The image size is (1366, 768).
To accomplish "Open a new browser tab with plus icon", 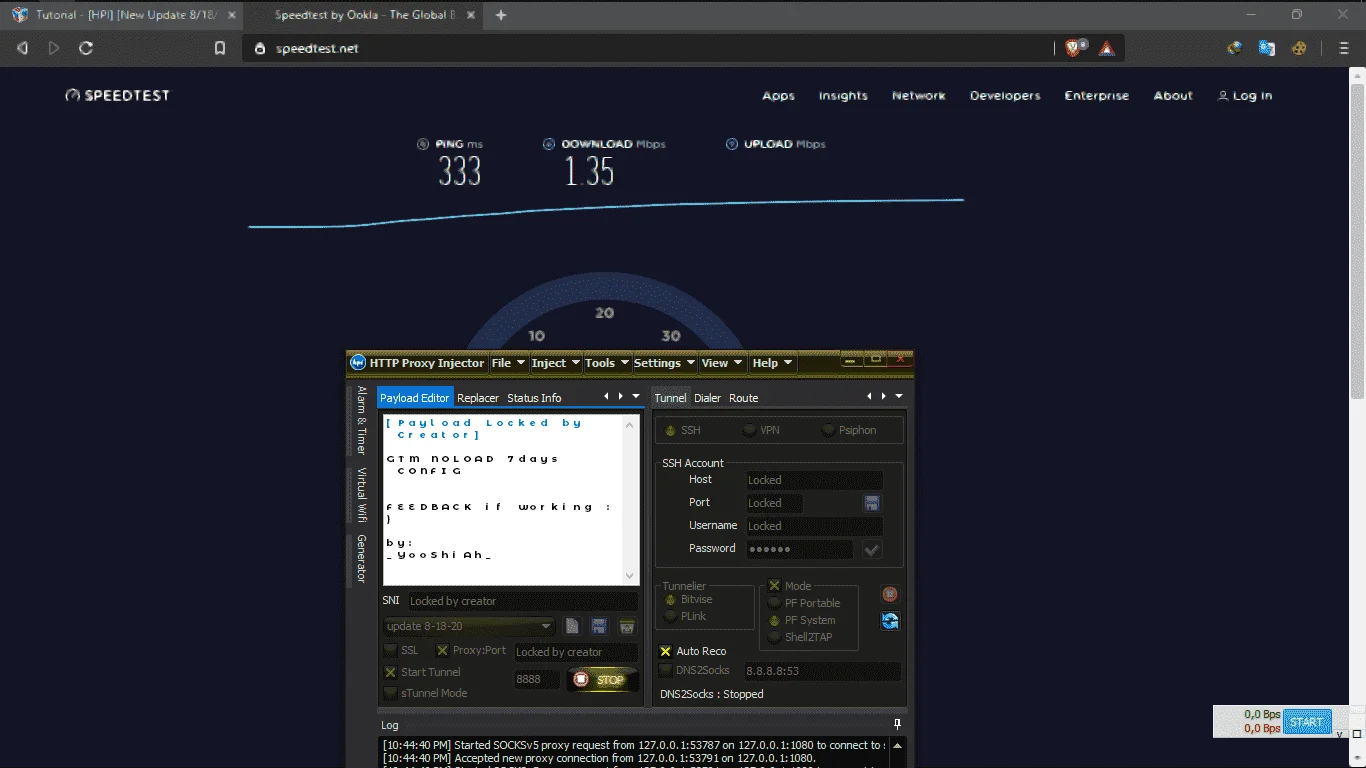I will [501, 15].
